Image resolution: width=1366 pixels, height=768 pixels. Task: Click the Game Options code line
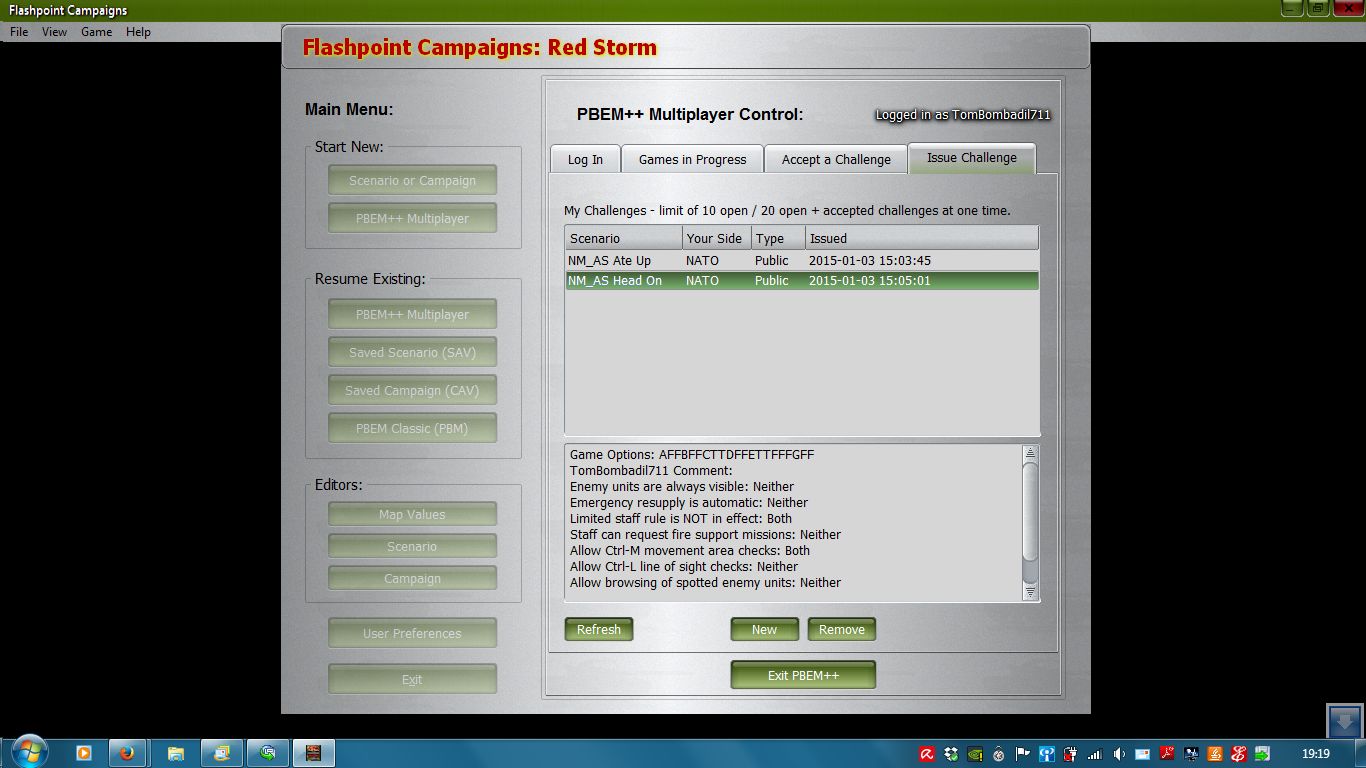[692, 455]
